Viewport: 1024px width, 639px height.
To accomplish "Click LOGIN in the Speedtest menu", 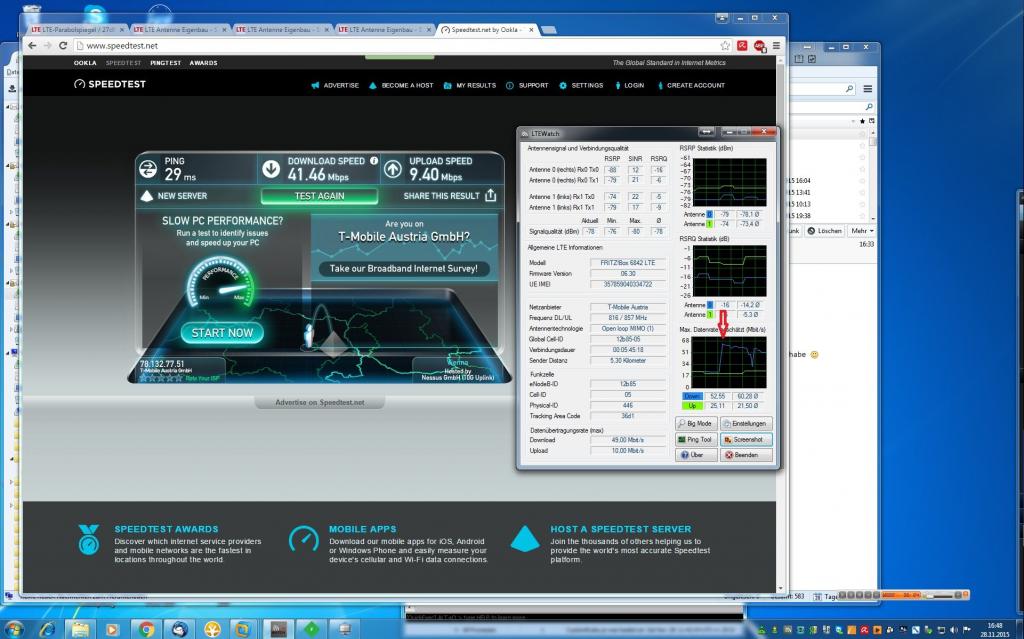I will point(630,86).
